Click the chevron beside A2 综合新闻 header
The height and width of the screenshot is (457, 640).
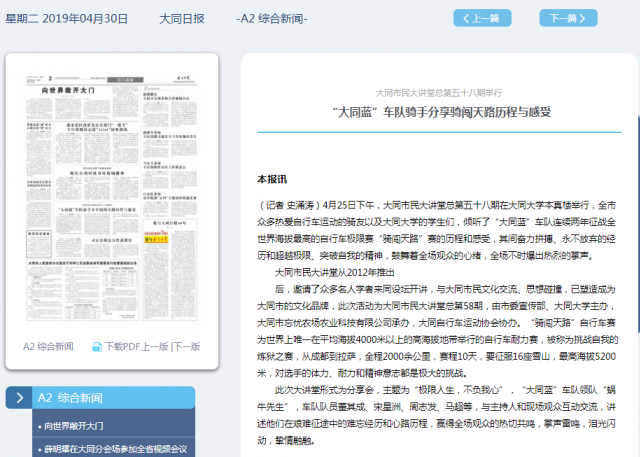19,398
